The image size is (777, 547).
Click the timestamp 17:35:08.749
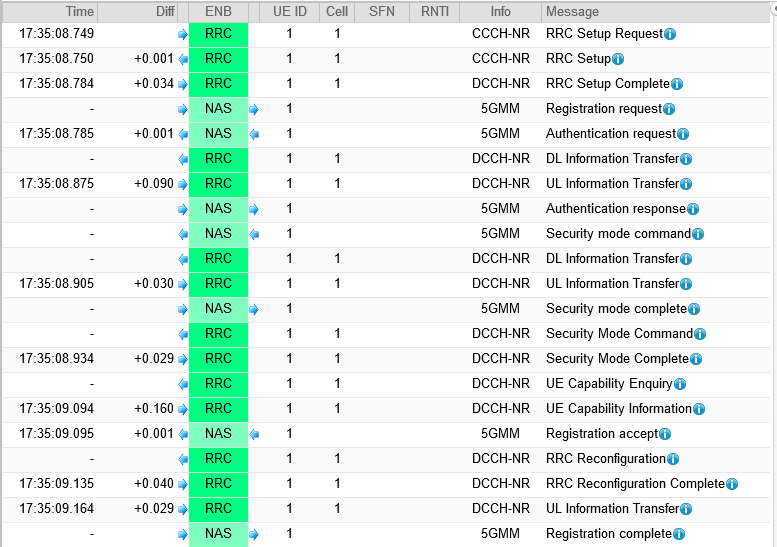pos(56,34)
